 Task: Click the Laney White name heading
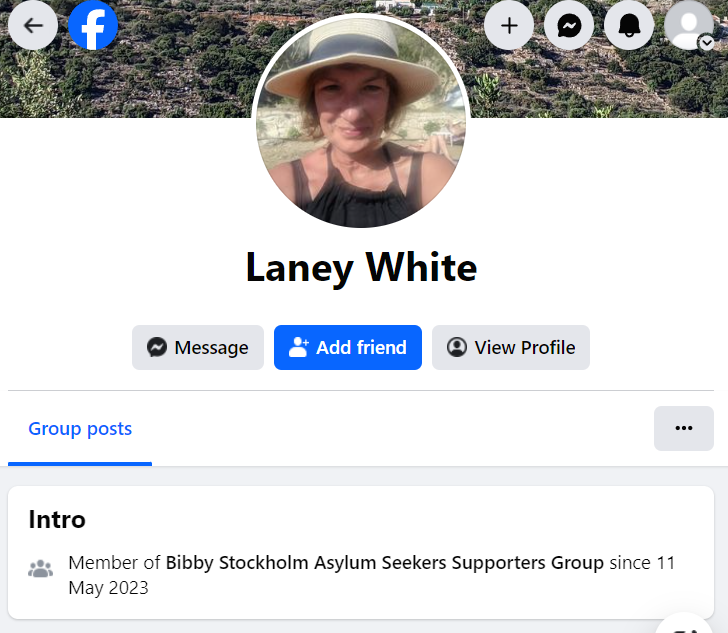(361, 268)
